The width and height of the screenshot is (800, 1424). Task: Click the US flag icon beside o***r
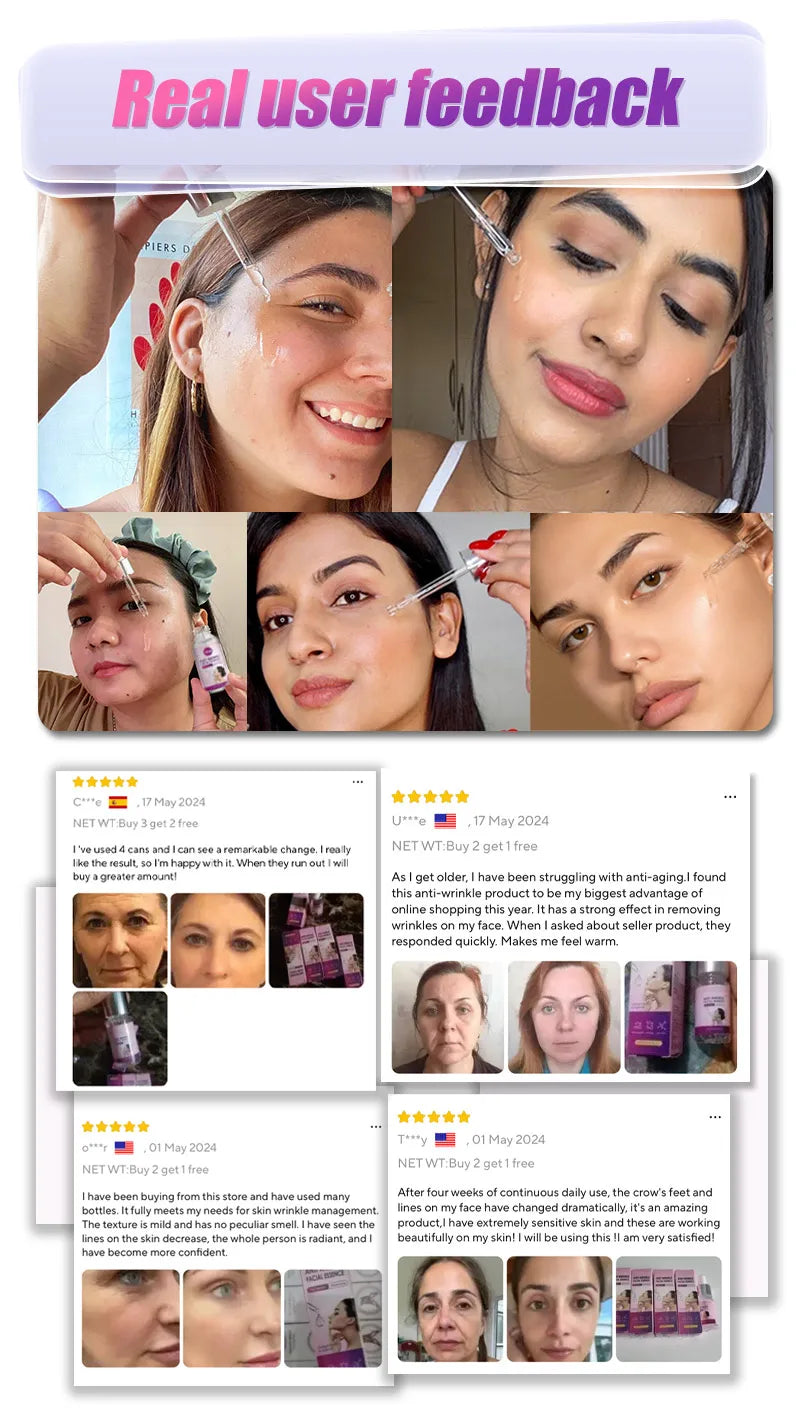coord(124,1148)
